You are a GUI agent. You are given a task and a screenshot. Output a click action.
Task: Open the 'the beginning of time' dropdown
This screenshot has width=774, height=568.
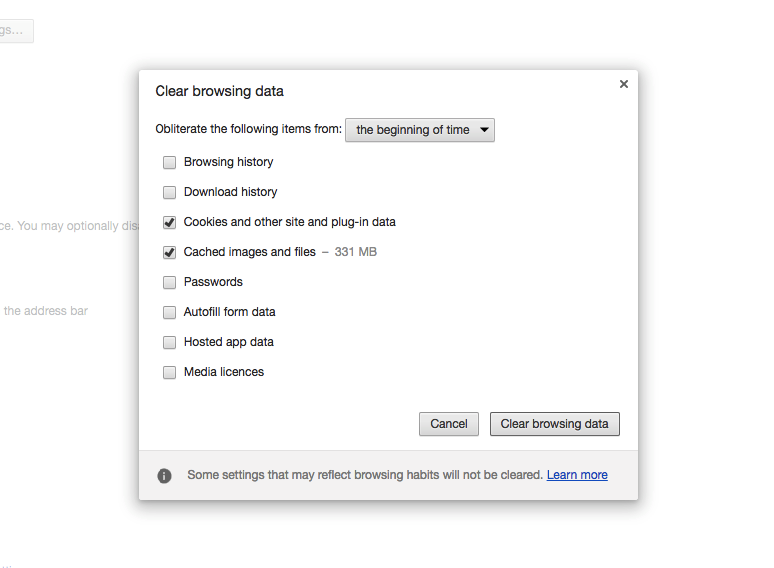(x=420, y=130)
